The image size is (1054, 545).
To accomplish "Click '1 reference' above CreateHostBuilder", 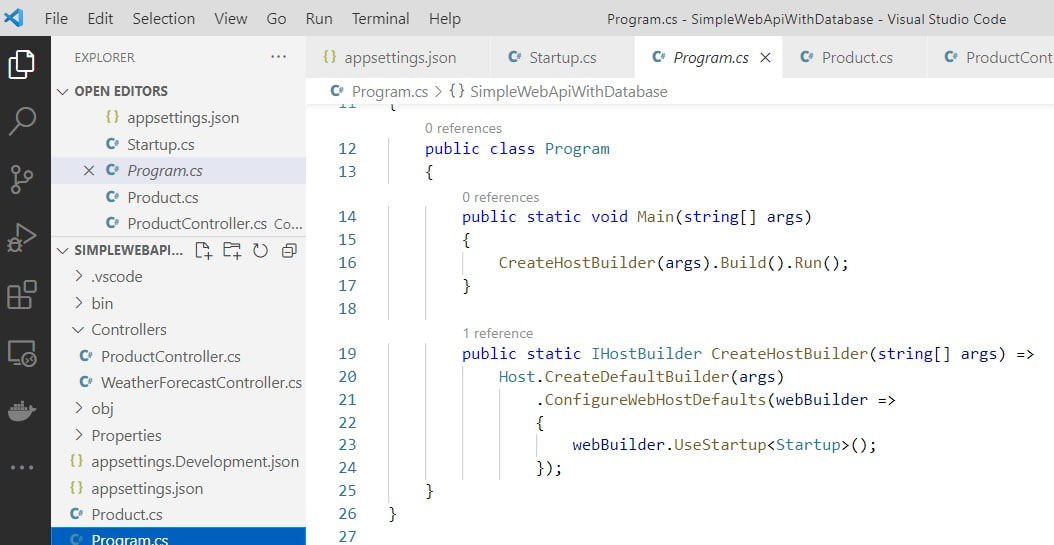I will [x=497, y=333].
